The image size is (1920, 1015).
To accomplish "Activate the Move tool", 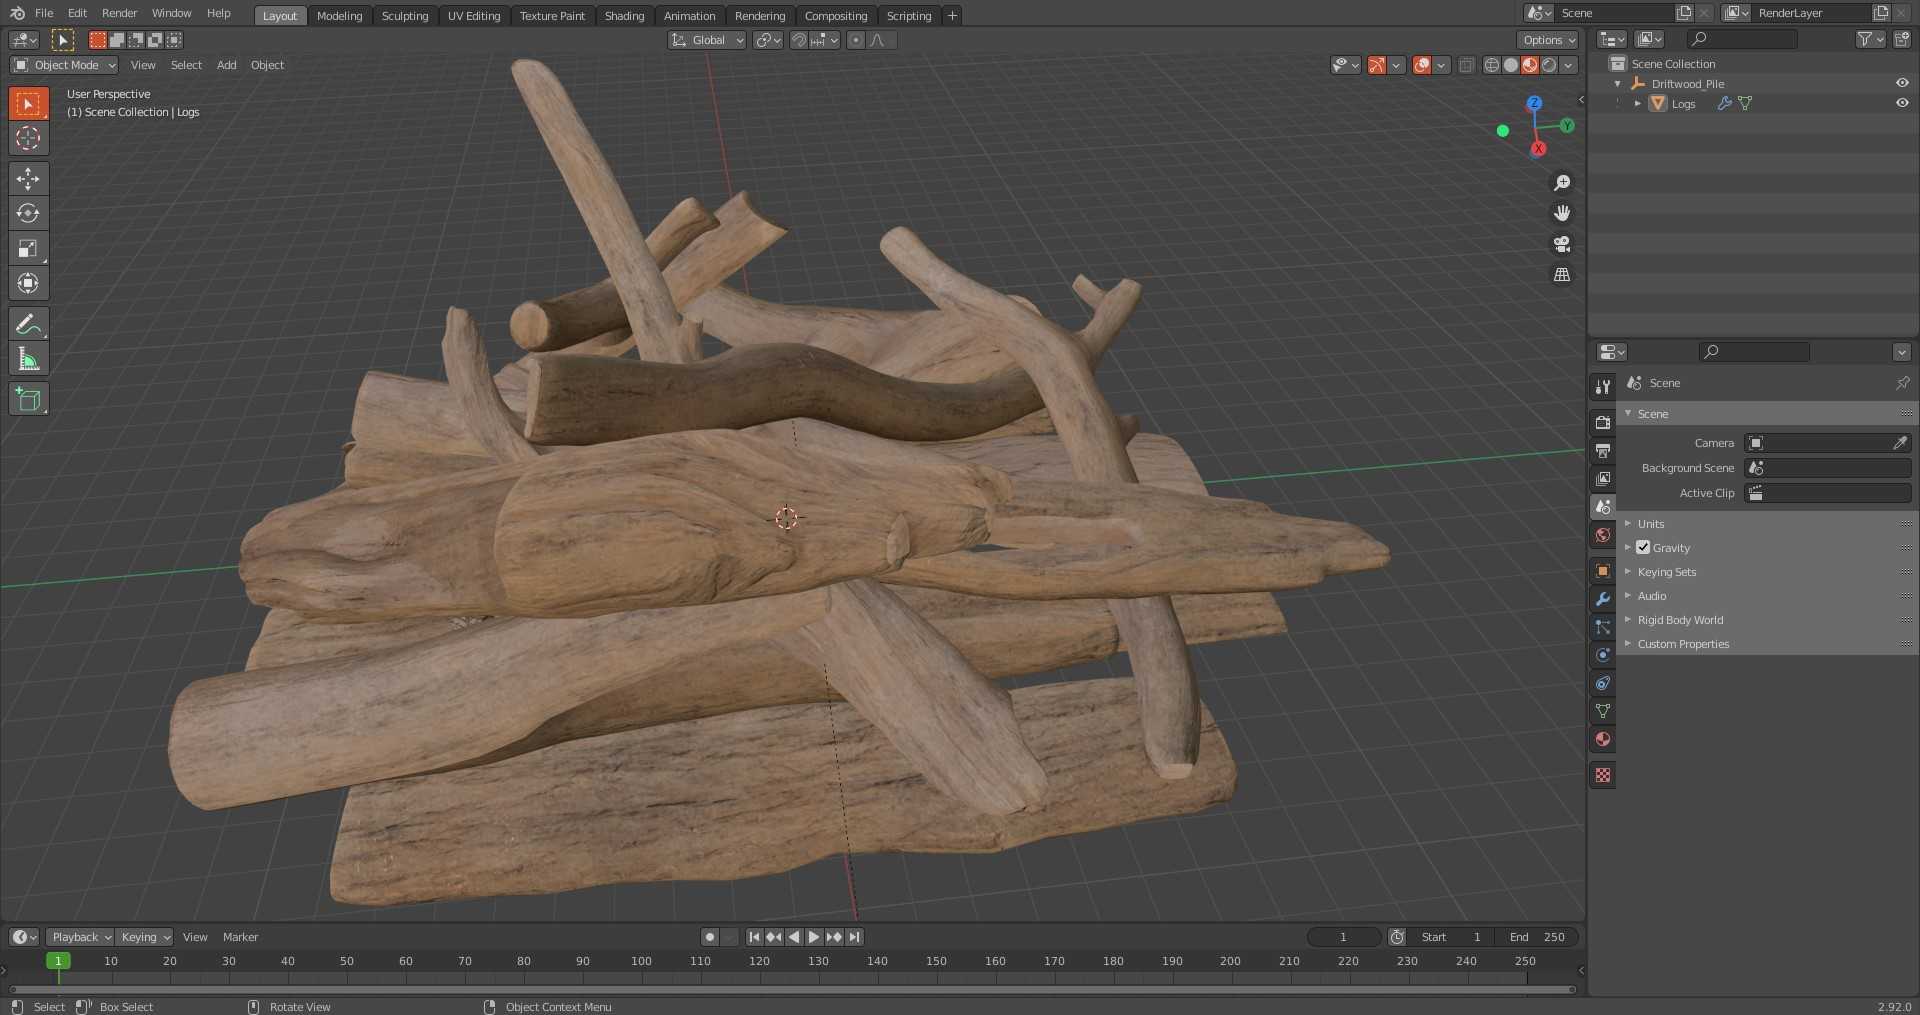I will (x=28, y=178).
